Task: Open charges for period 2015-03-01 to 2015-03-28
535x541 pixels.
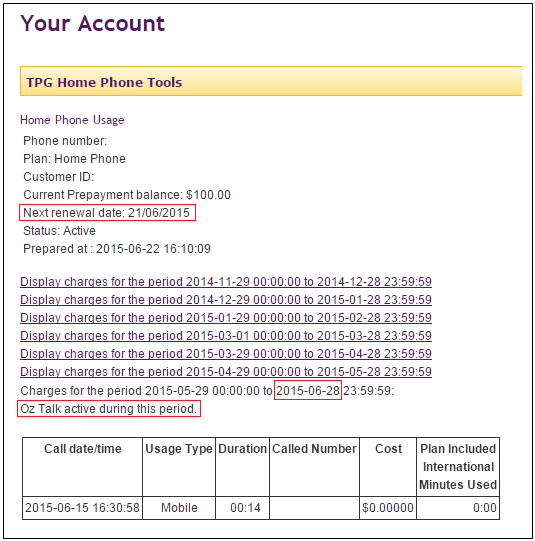Action: [x=226, y=336]
